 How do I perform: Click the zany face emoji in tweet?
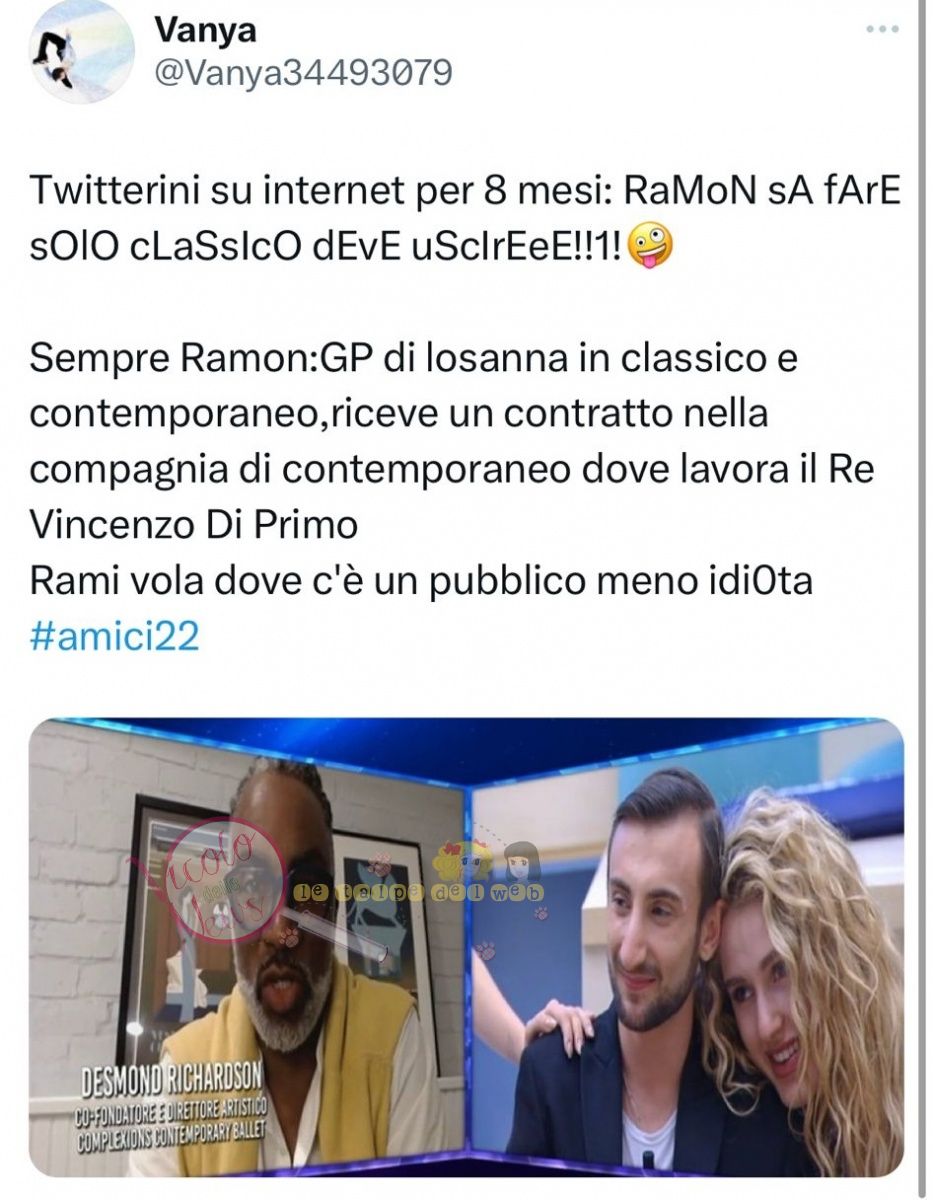click(651, 247)
